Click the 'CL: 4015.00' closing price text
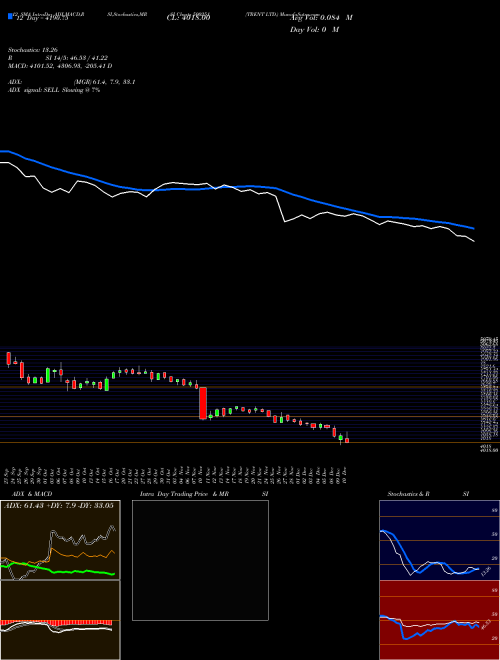The width and height of the screenshot is (500, 660). (x=188, y=18)
